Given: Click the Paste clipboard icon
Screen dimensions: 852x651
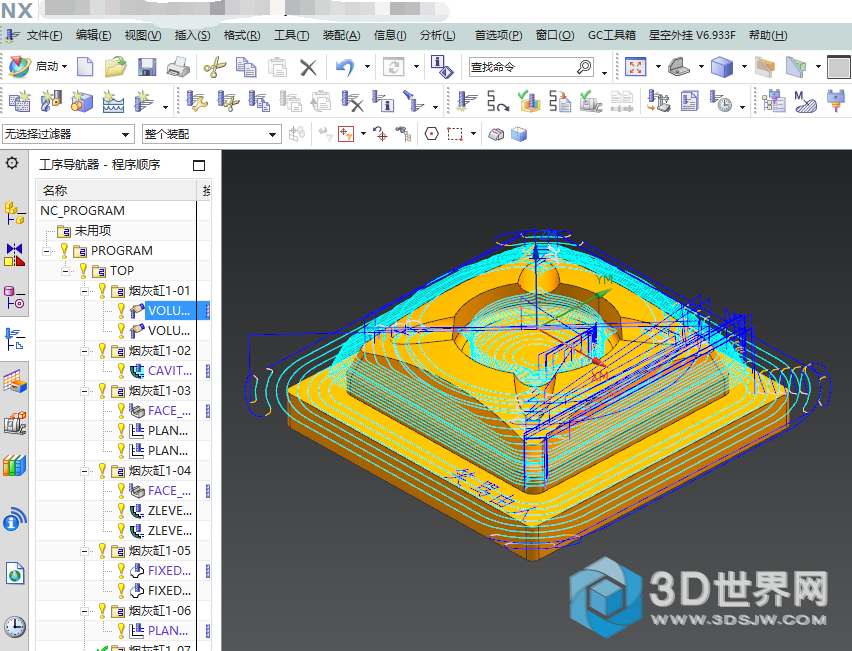Looking at the screenshot, I should click(277, 67).
